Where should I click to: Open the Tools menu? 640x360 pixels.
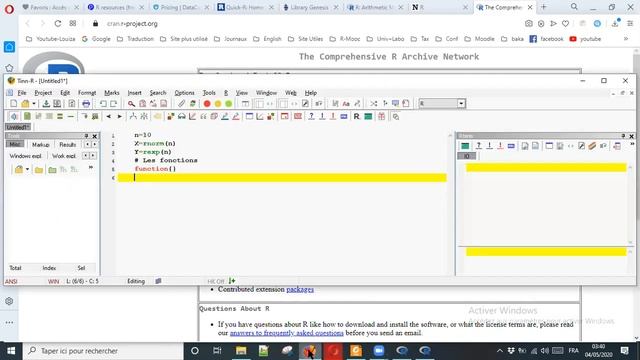[x=209, y=93]
